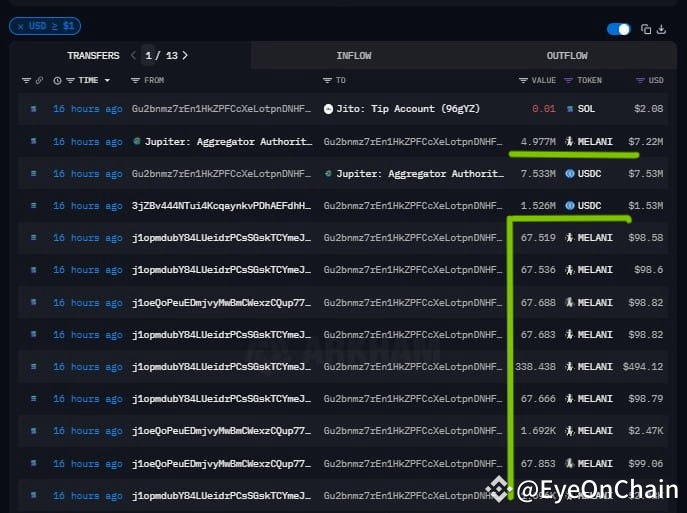
Task: Click the 16 hours ago time on SOL row
Action: [88, 109]
